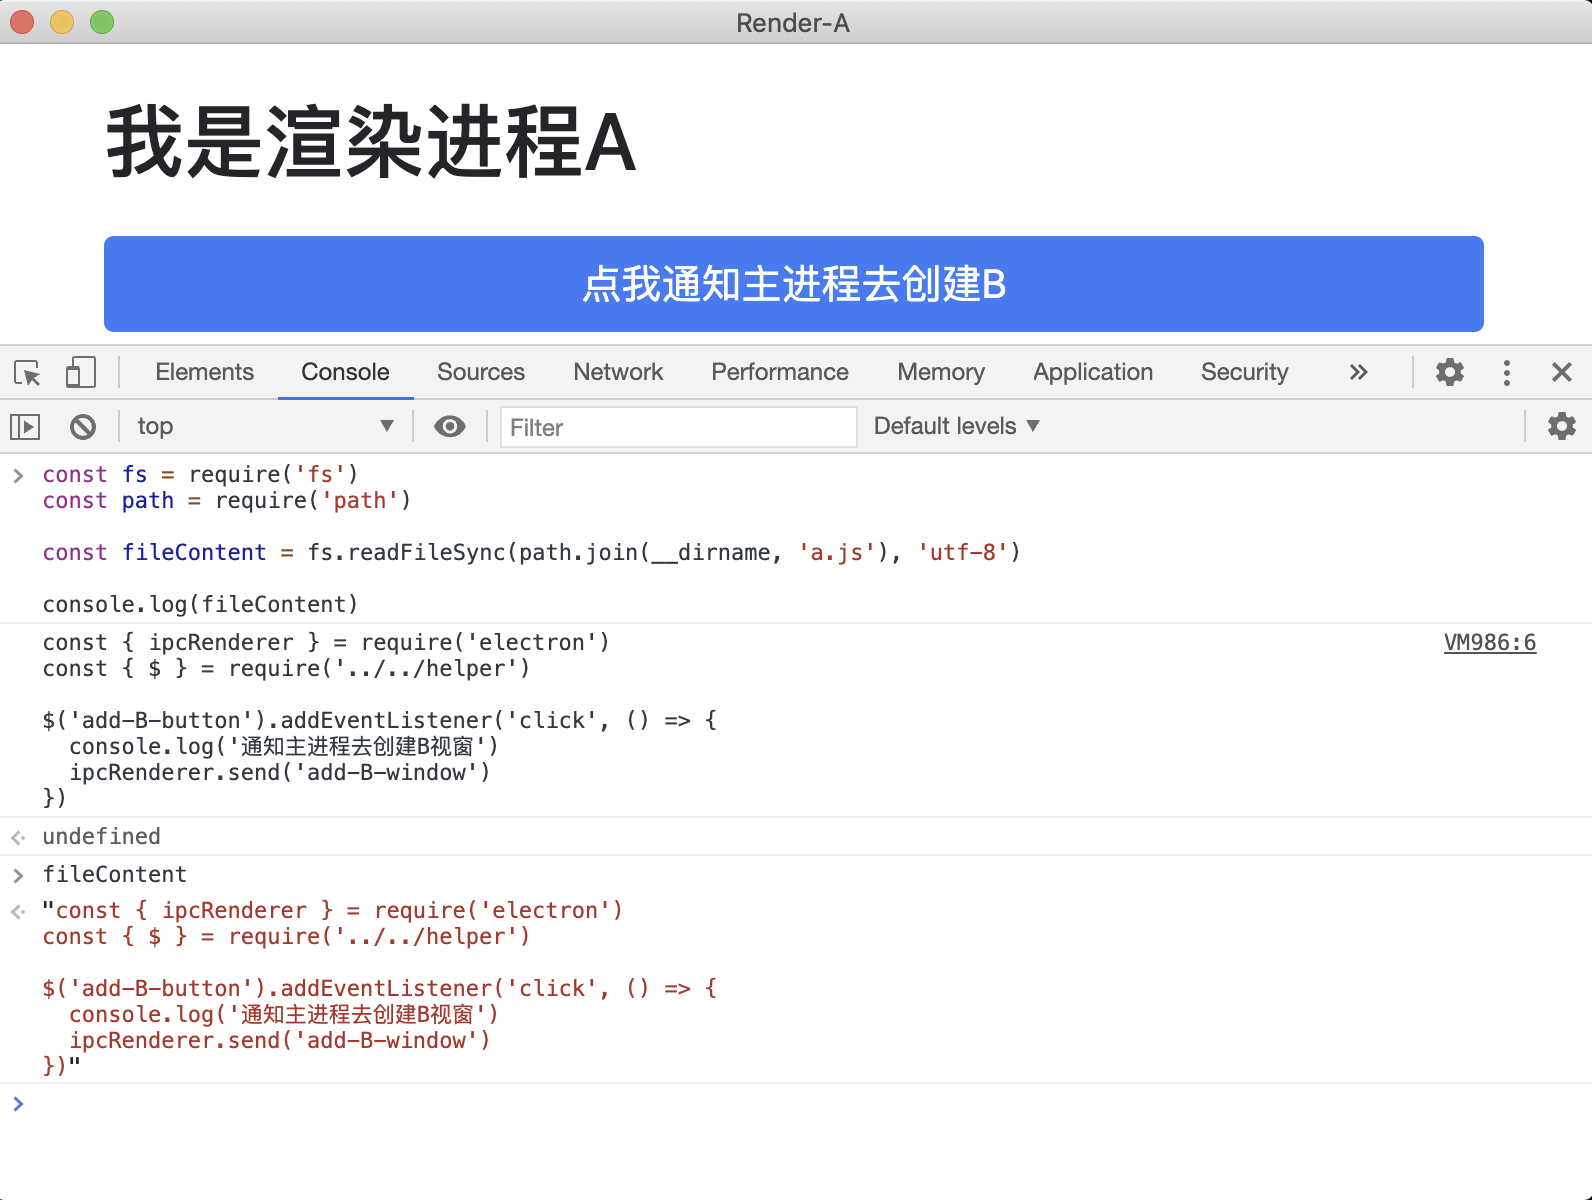Switch to the Sources tab
This screenshot has height=1200, width=1592.
[x=481, y=372]
